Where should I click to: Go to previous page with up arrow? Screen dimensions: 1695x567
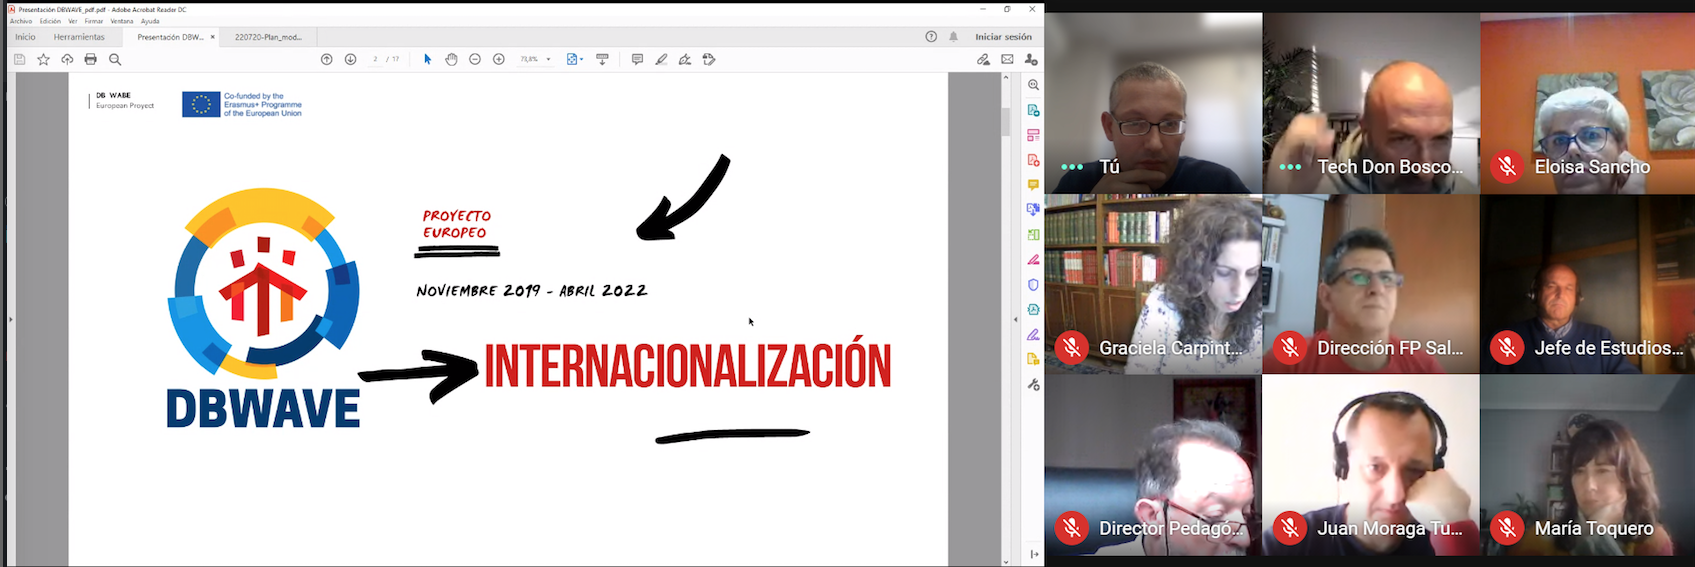326,60
